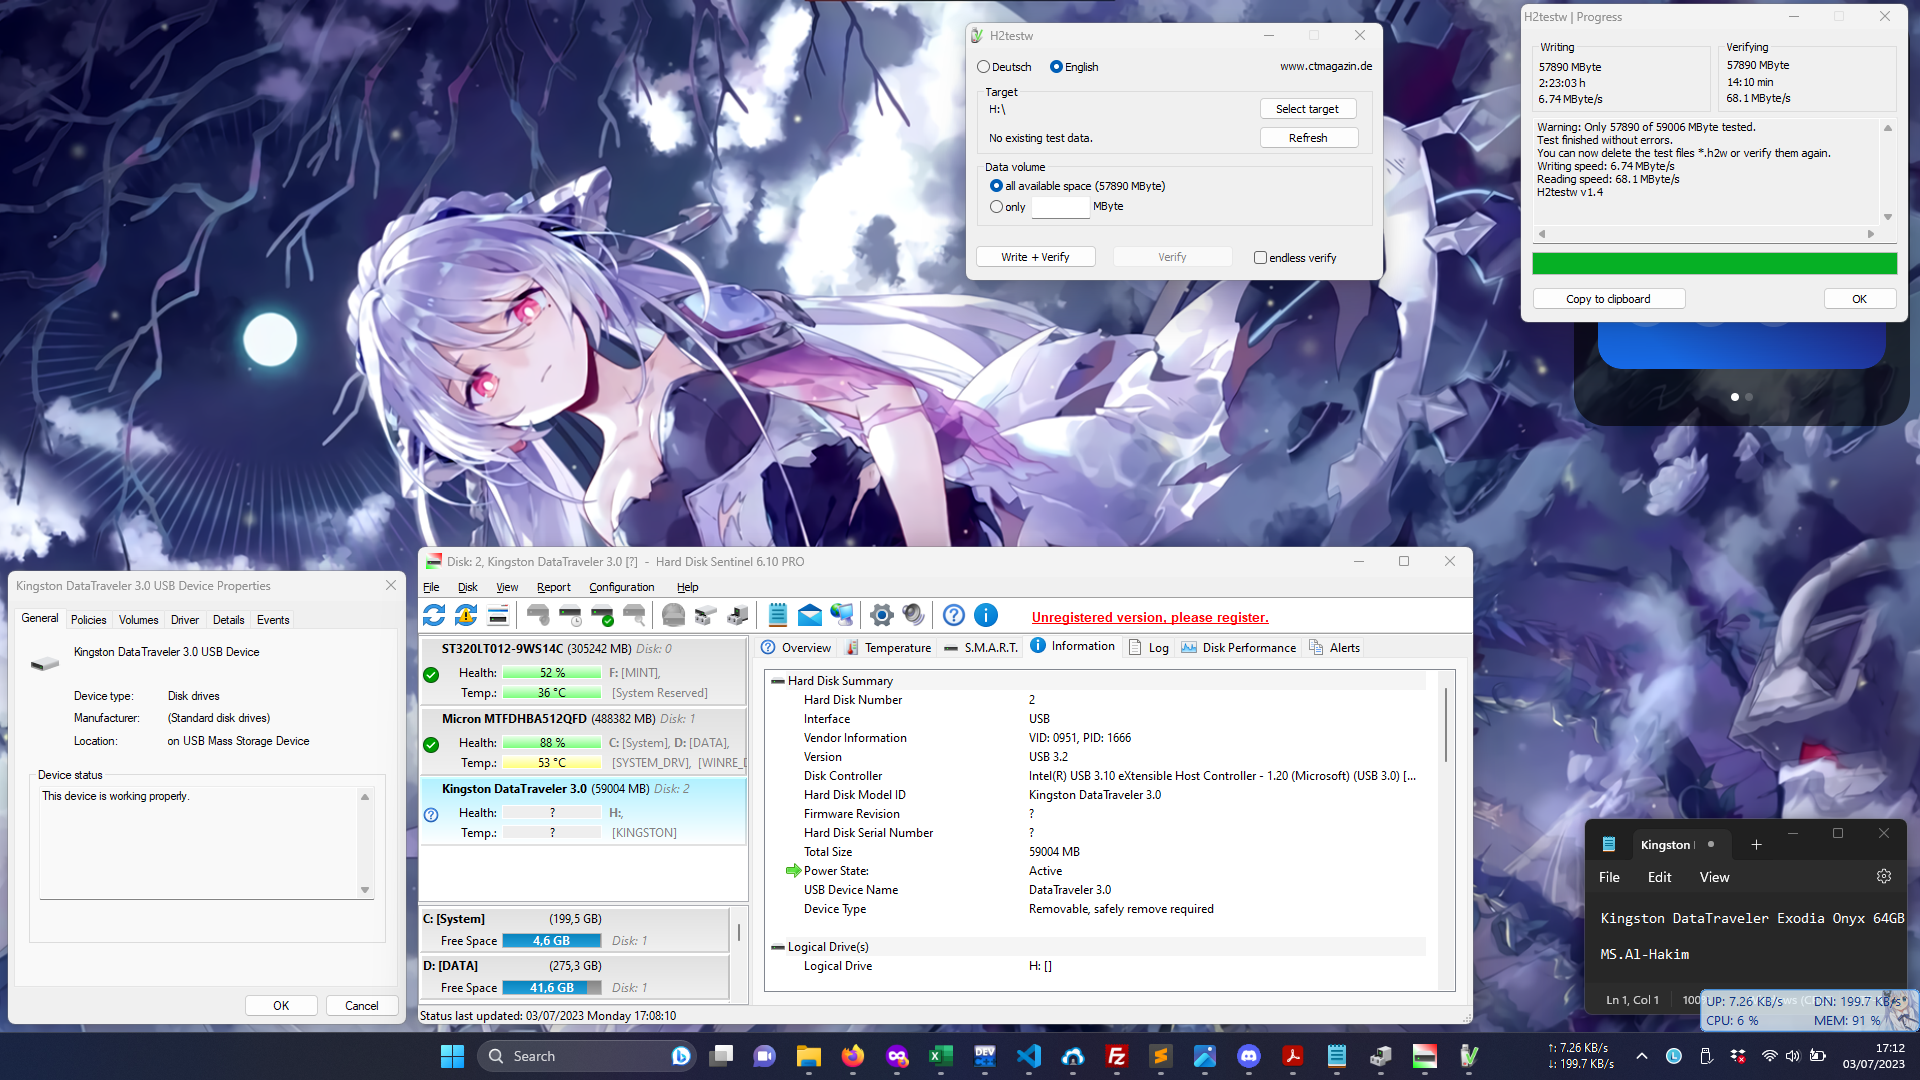Click the Windows Start button
Viewport: 1920px width, 1080px height.
(452, 1056)
